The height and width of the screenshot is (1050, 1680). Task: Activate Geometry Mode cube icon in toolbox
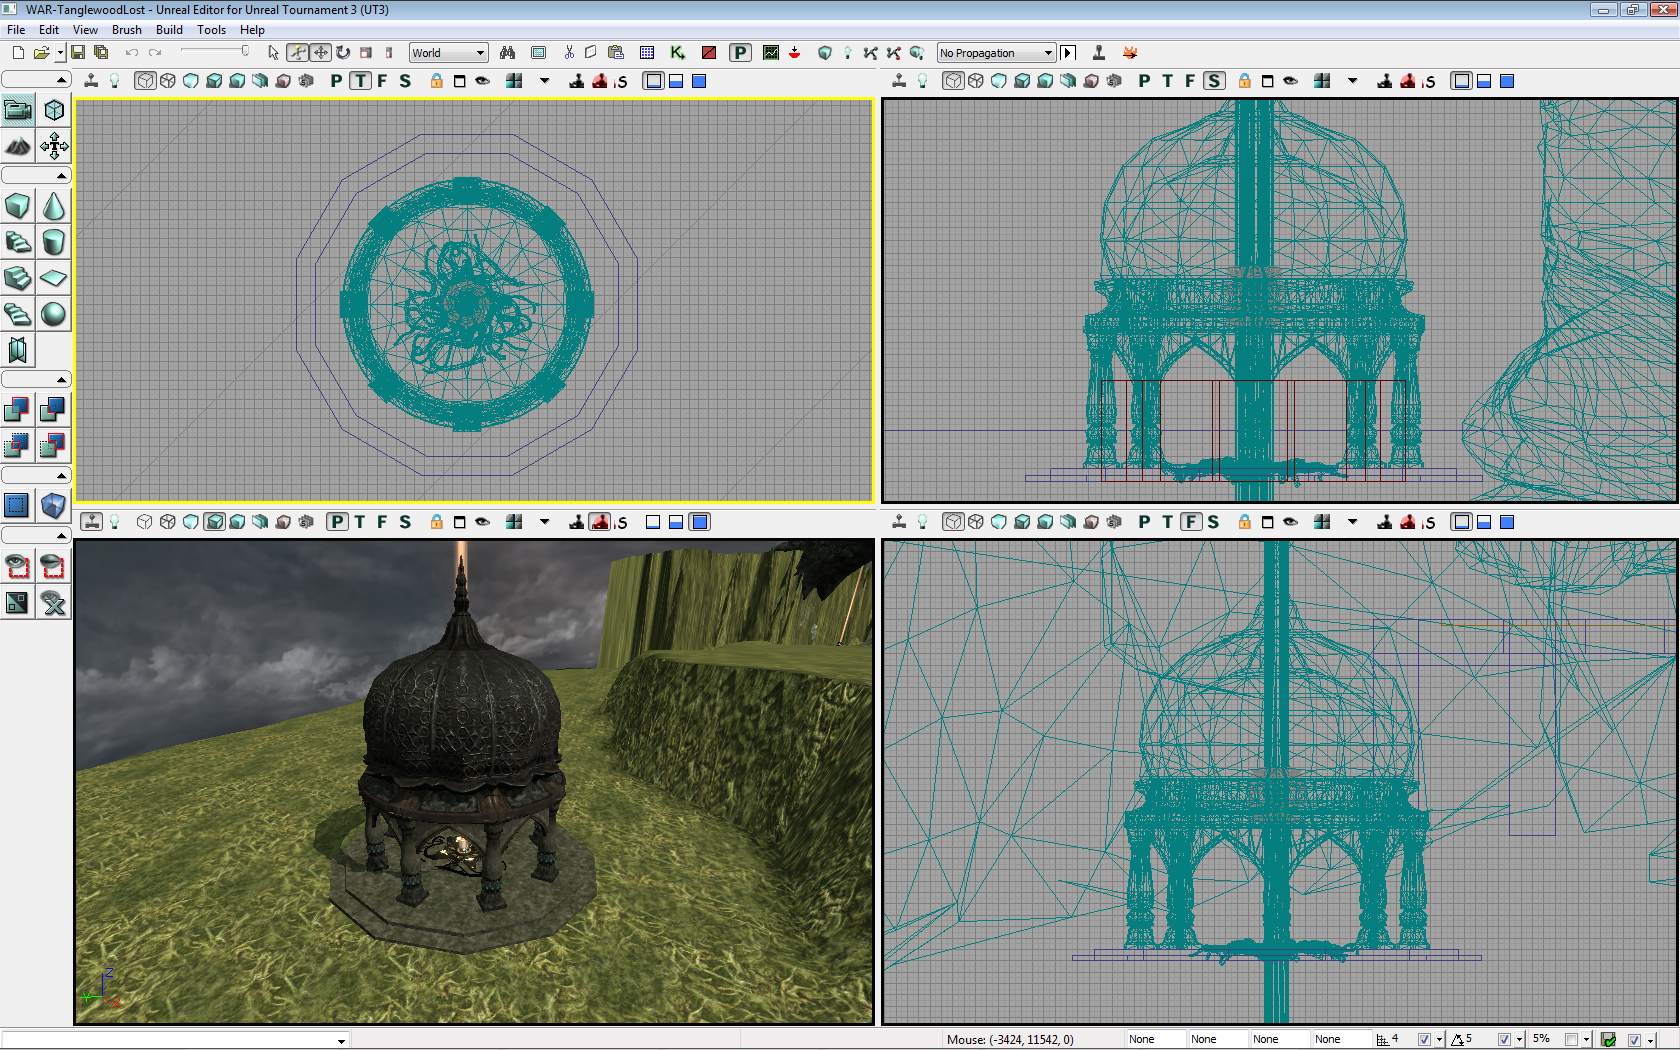coord(54,110)
